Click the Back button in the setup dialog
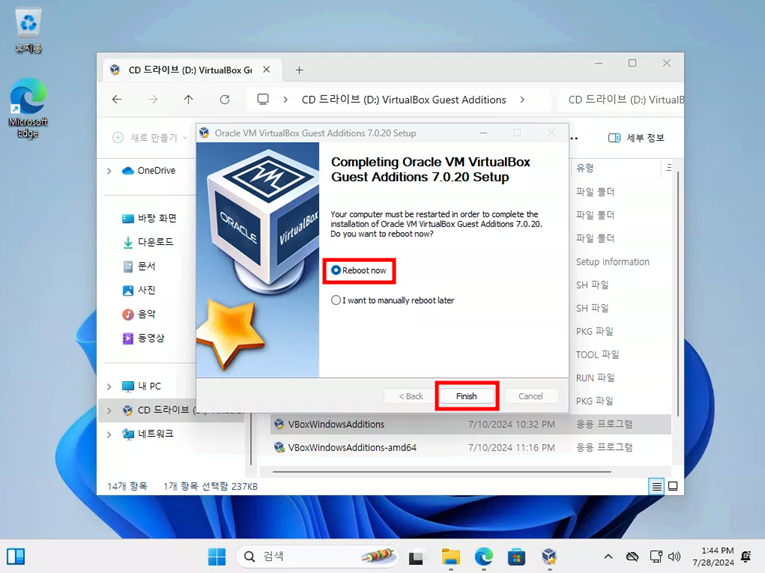 (410, 396)
